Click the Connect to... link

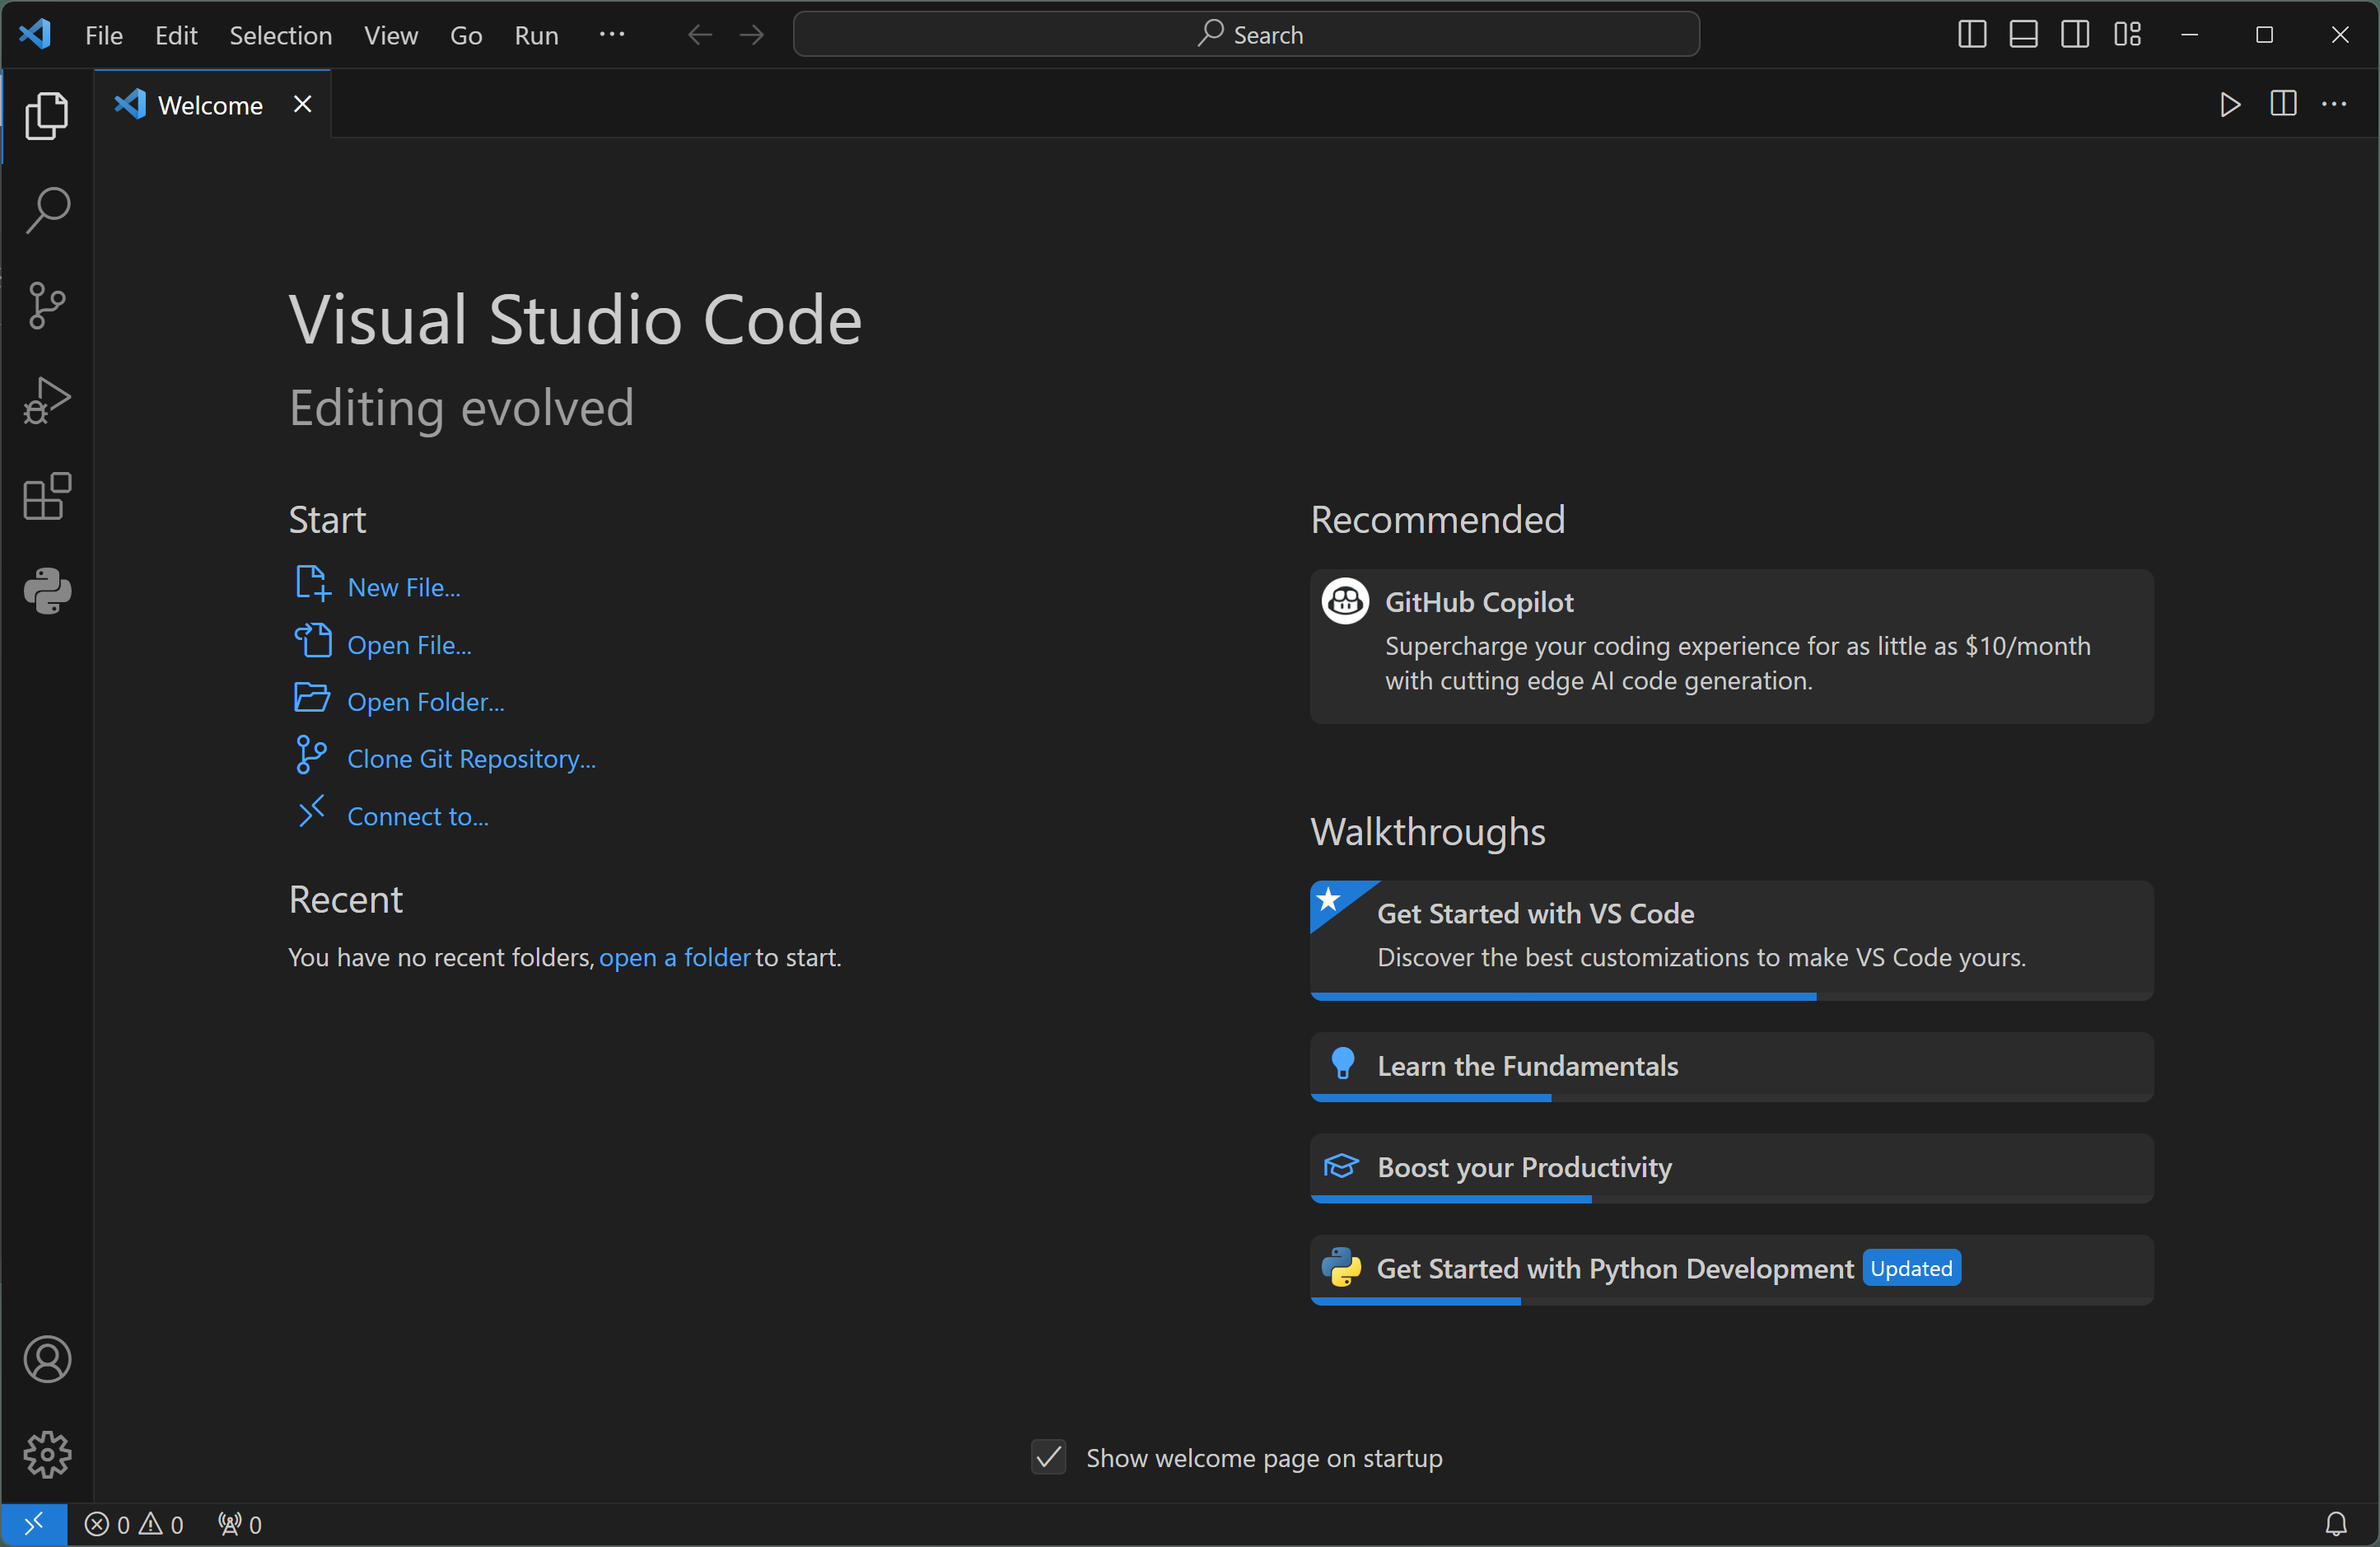418,816
